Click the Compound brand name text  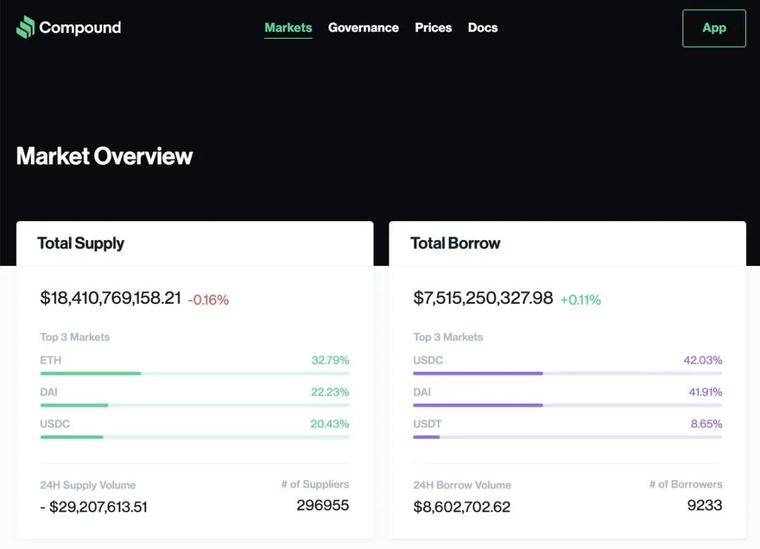click(80, 28)
